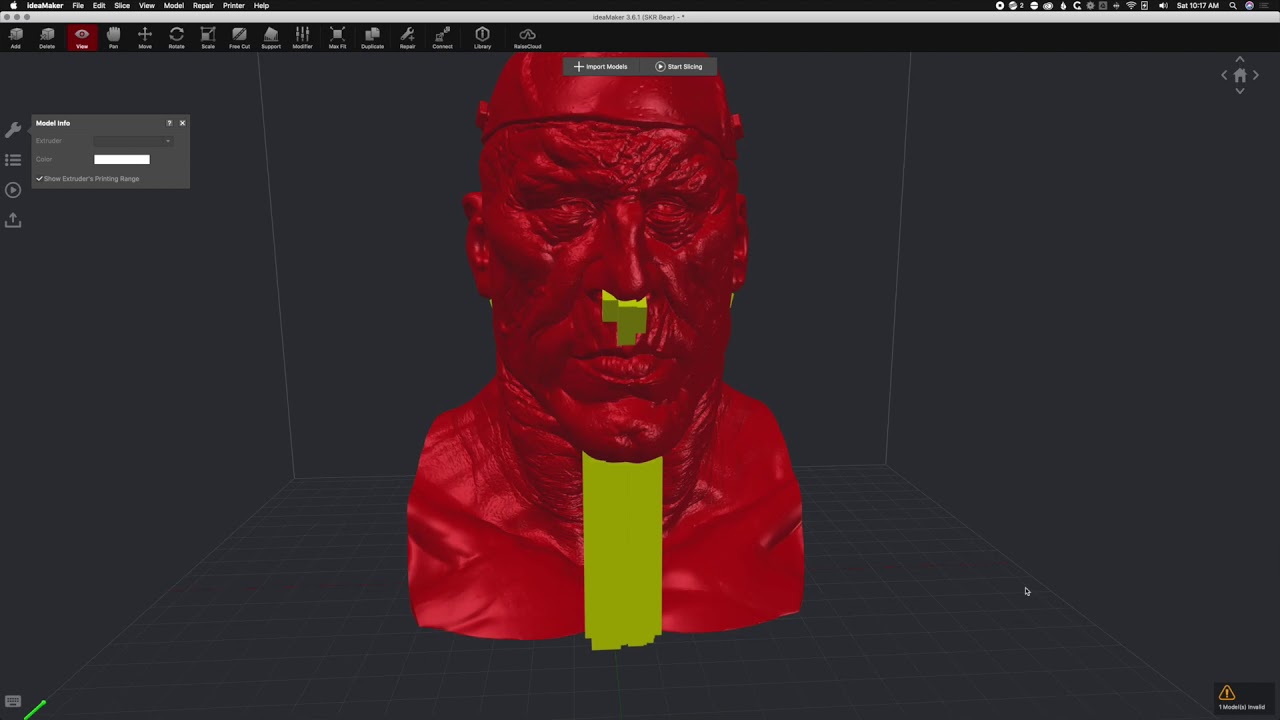Open Spotlight search magnifier icon
This screenshot has height=720, width=1280.
coord(1233,6)
